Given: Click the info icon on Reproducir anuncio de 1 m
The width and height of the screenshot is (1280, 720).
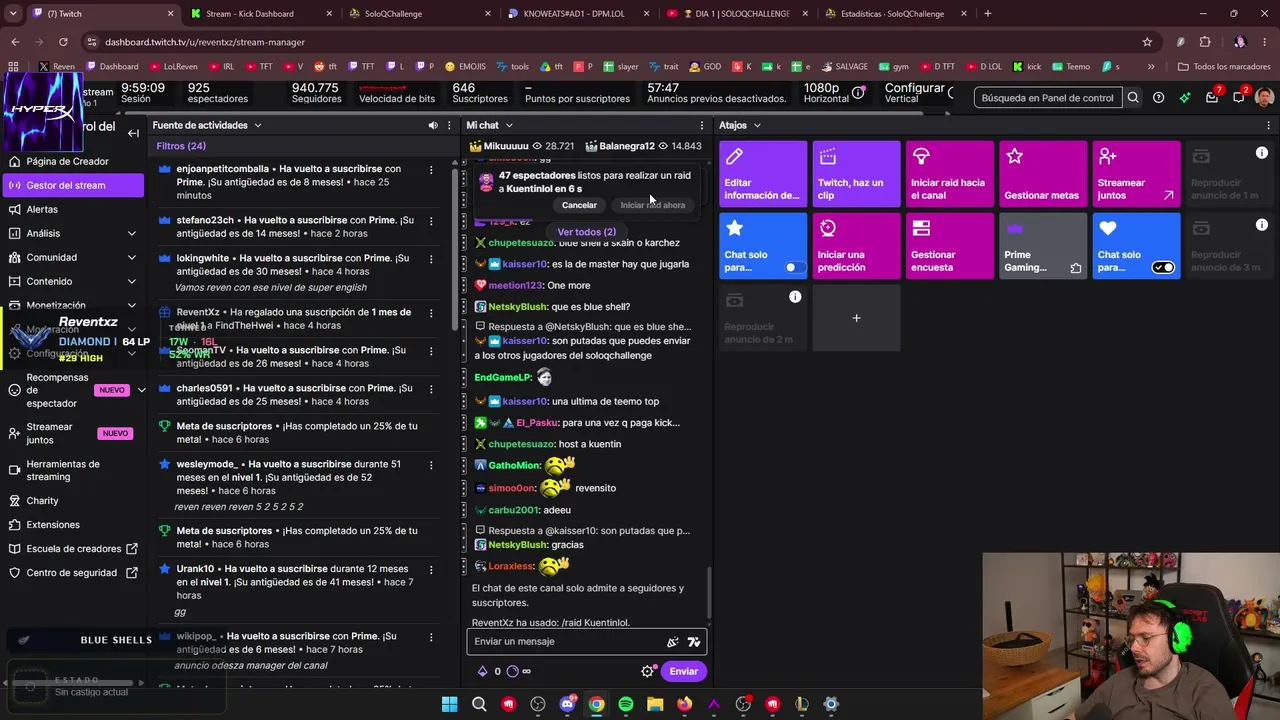Looking at the screenshot, I should click(x=1262, y=153).
